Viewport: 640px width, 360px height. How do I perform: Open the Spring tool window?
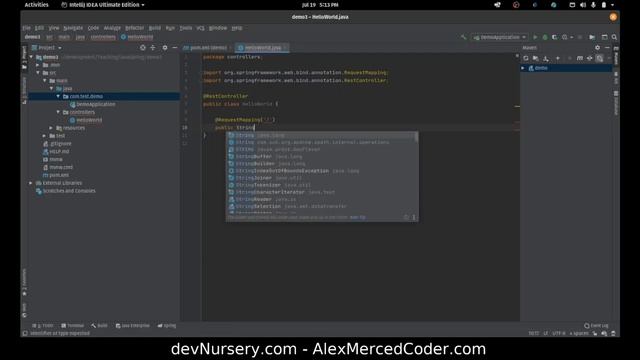click(x=167, y=326)
